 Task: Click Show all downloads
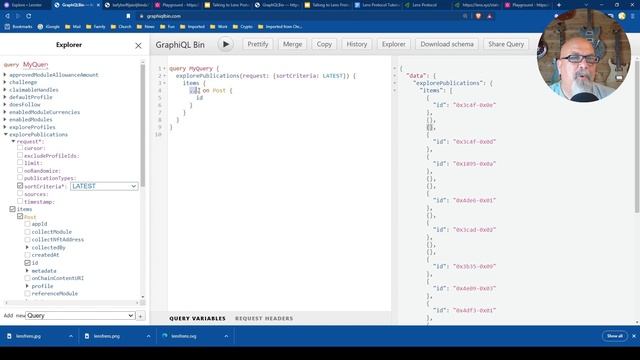pyautogui.click(x=615, y=336)
